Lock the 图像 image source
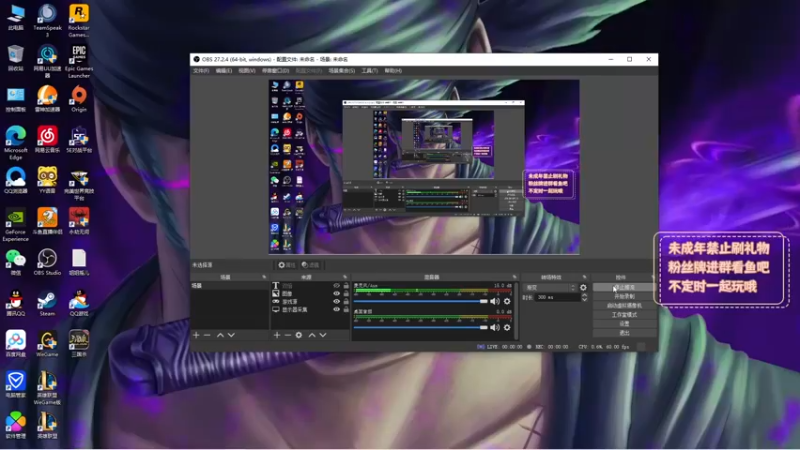Image resolution: width=800 pixels, height=450 pixels. click(346, 293)
